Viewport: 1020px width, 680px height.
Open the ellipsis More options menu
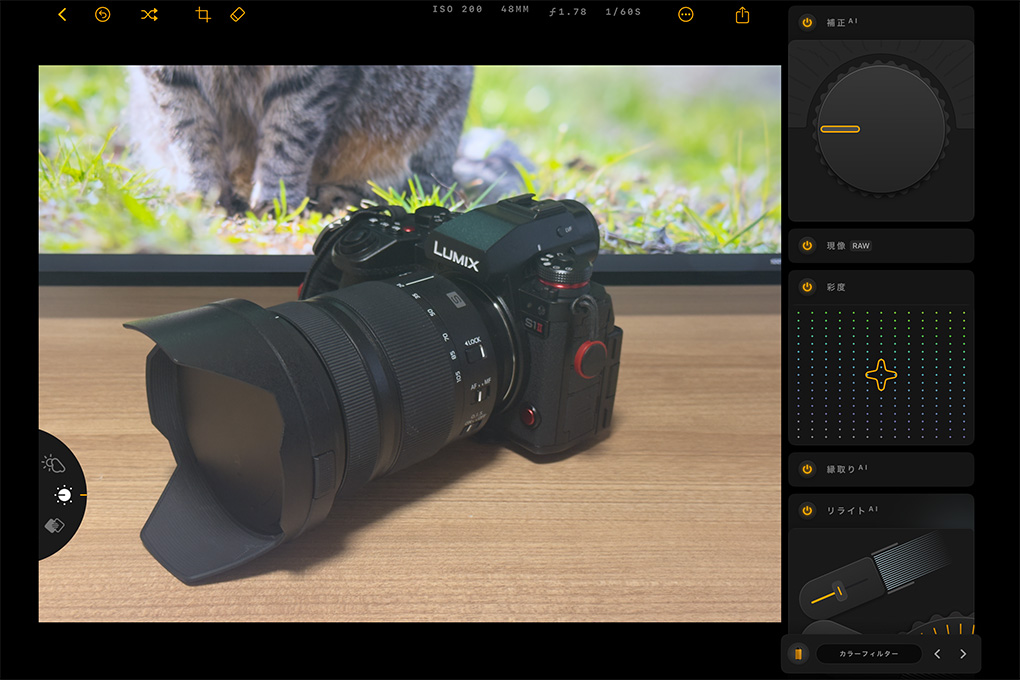click(686, 16)
